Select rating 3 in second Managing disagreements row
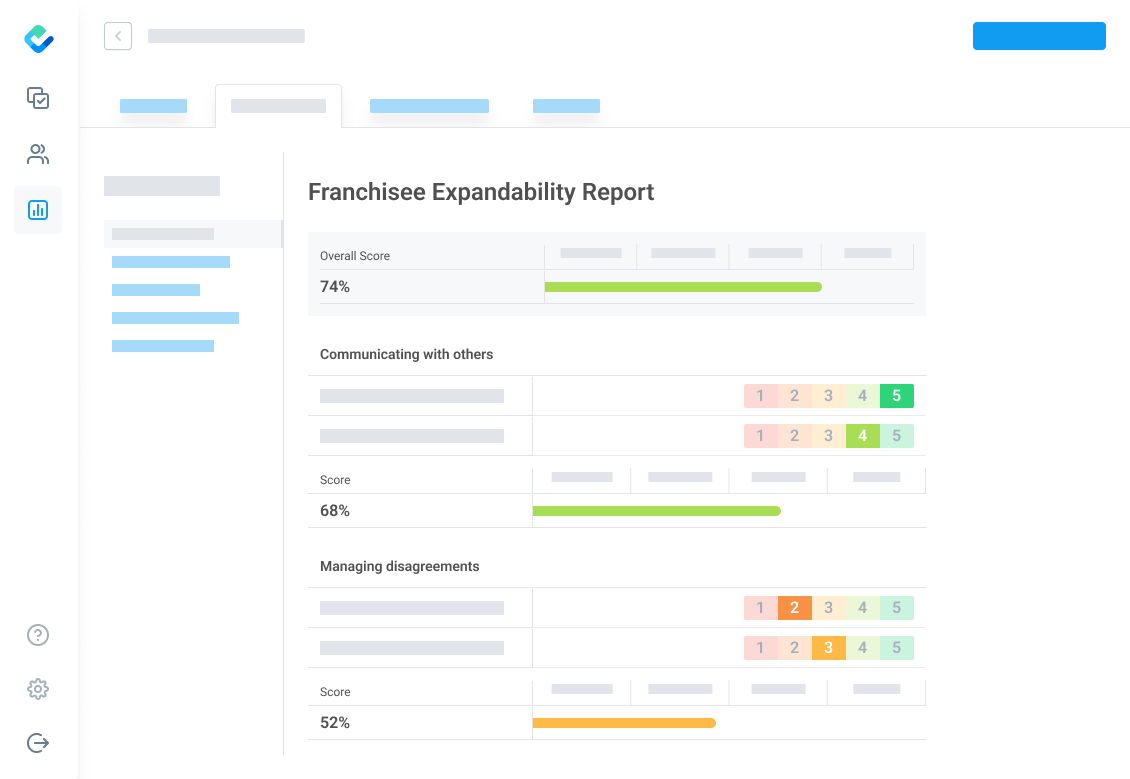Viewport: 1130px width, 779px height. point(828,648)
